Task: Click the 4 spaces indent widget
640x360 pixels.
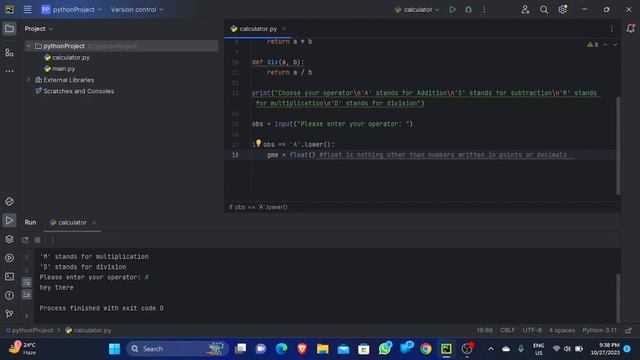Action: click(562, 330)
